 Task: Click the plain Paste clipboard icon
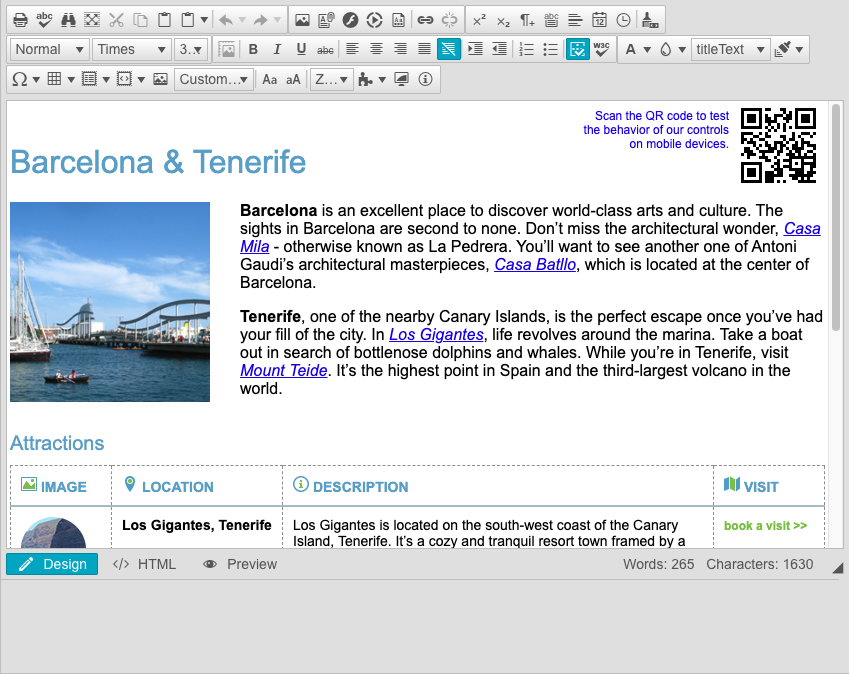164,21
